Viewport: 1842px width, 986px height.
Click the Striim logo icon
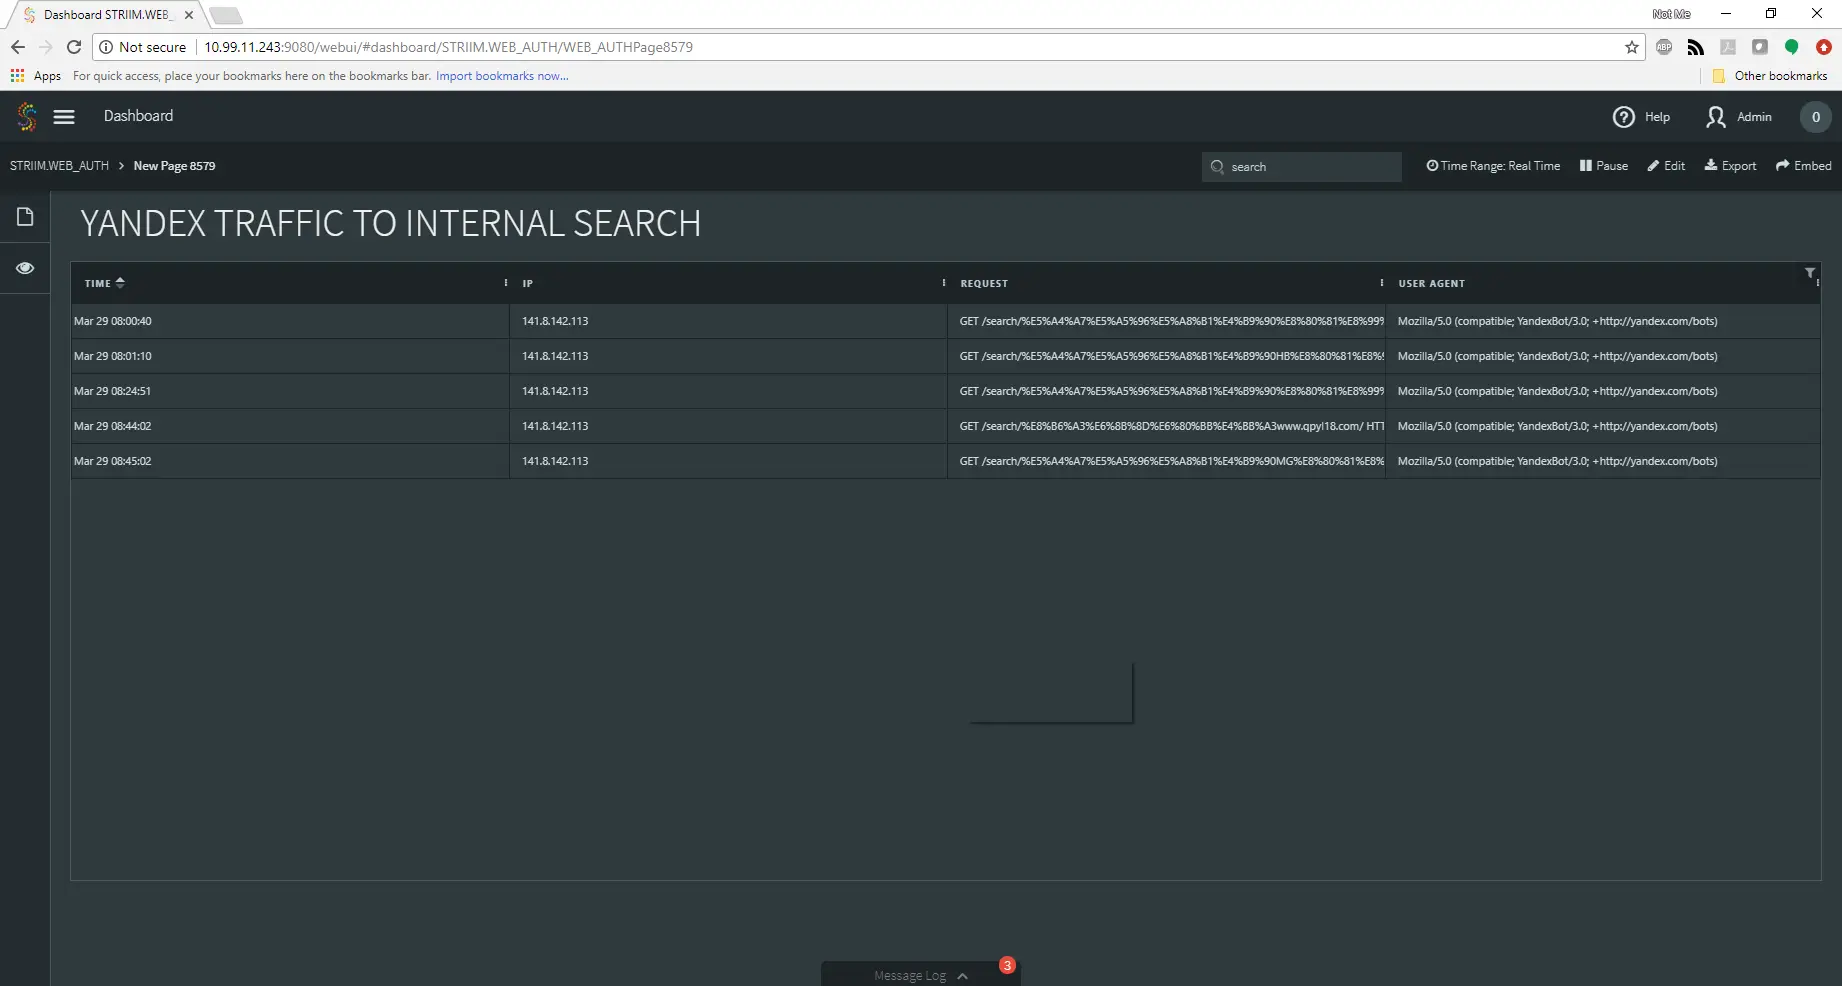click(x=27, y=117)
